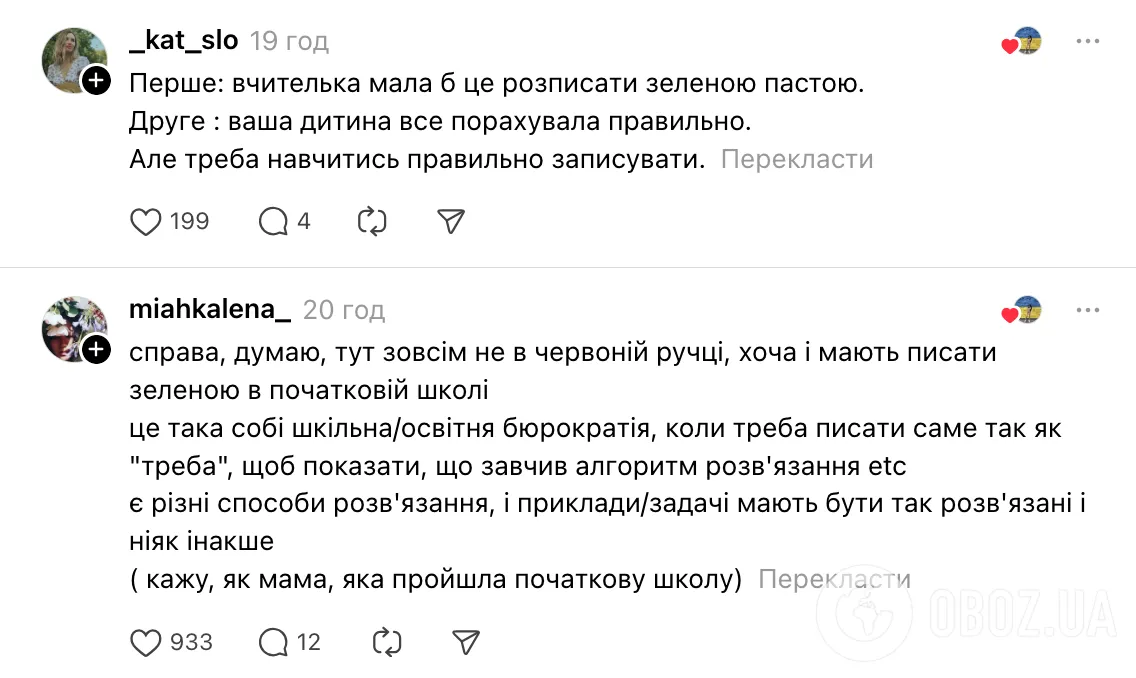View miahkalena_'s profile picture thumbnail
The height and width of the screenshot is (678, 1136).
75,329
